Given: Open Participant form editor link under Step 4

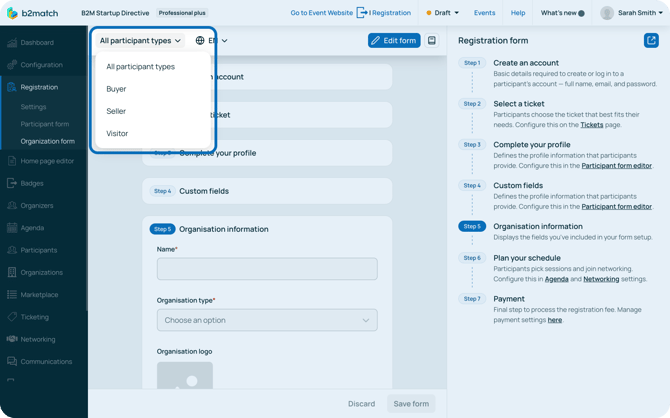Looking at the screenshot, I should pyautogui.click(x=616, y=206).
